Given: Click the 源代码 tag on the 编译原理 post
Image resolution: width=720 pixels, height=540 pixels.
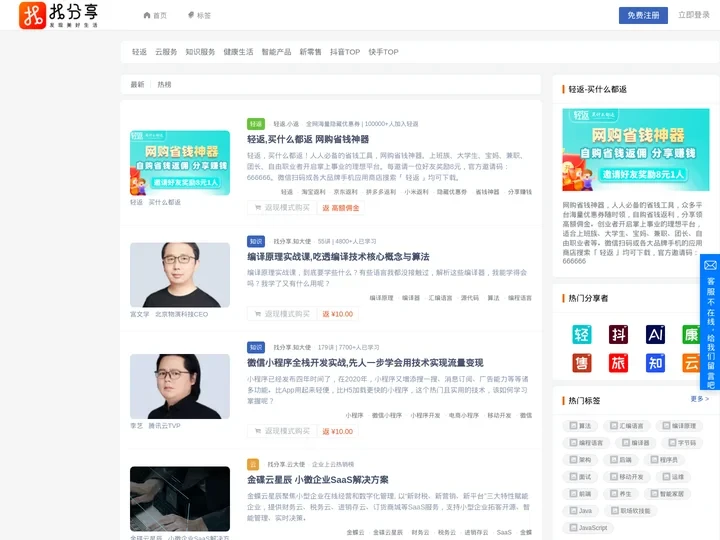Looking at the screenshot, I should (x=470, y=298).
